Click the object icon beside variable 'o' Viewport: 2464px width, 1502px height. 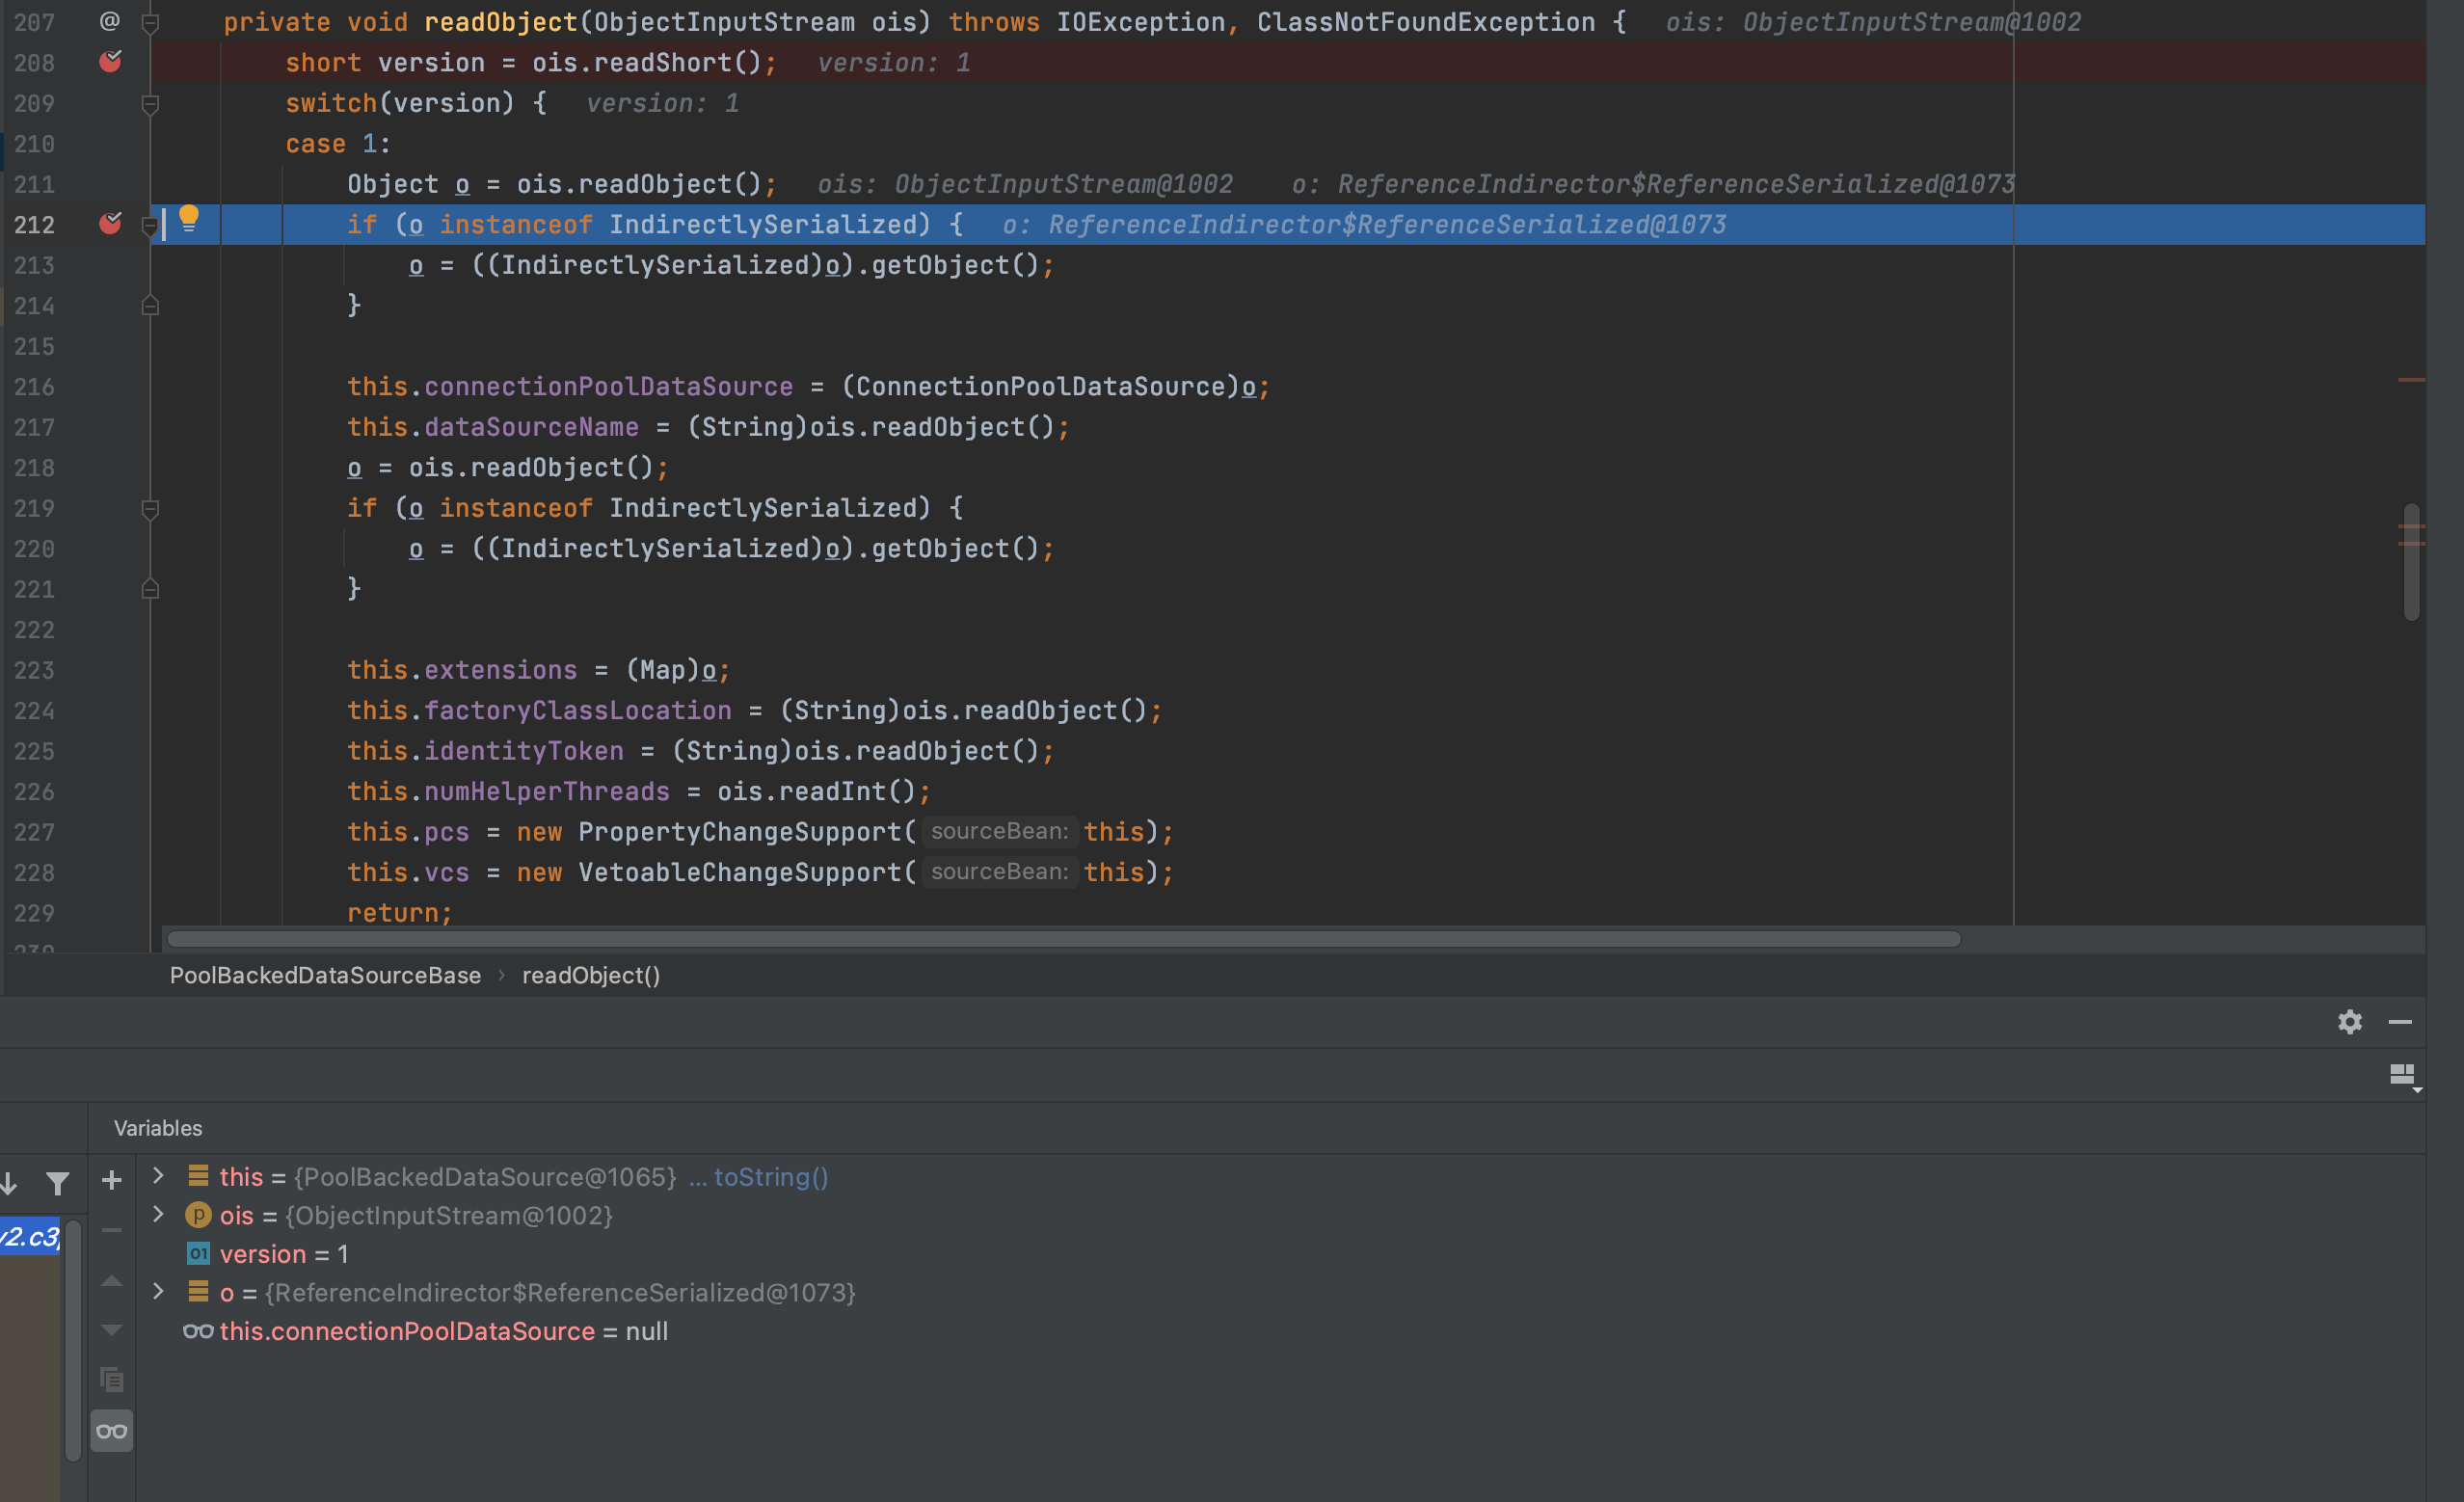tap(198, 1292)
